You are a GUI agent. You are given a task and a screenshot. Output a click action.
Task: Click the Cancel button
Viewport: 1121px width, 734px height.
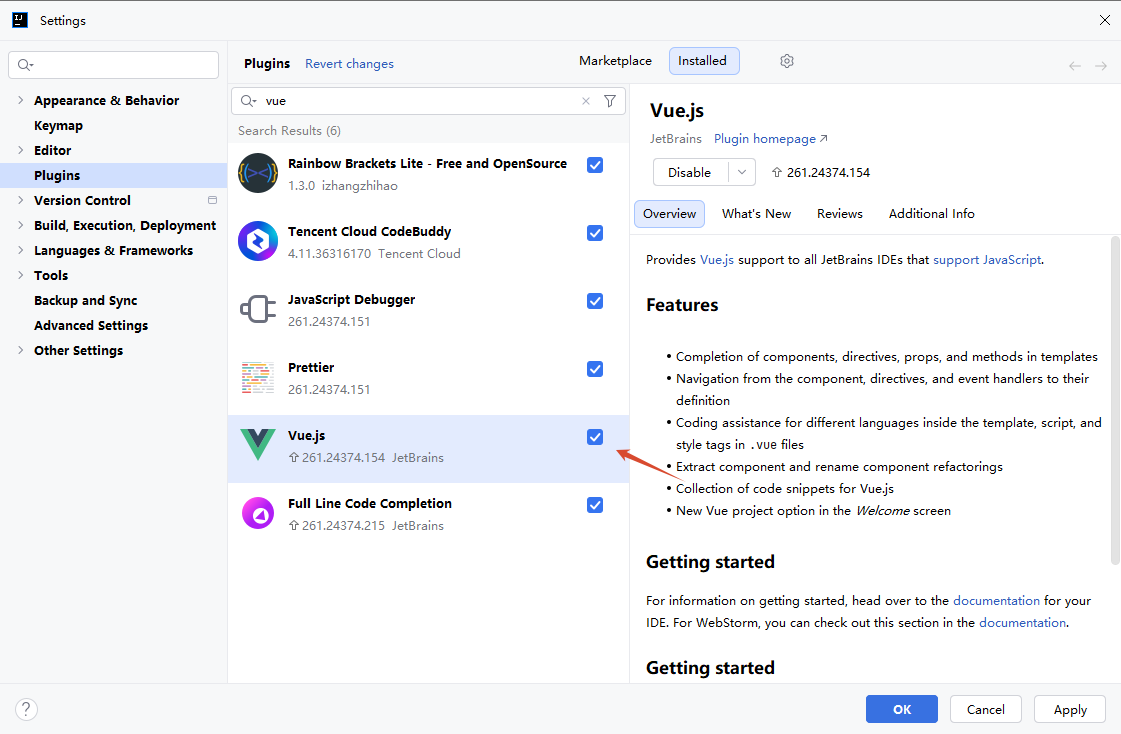coord(985,709)
